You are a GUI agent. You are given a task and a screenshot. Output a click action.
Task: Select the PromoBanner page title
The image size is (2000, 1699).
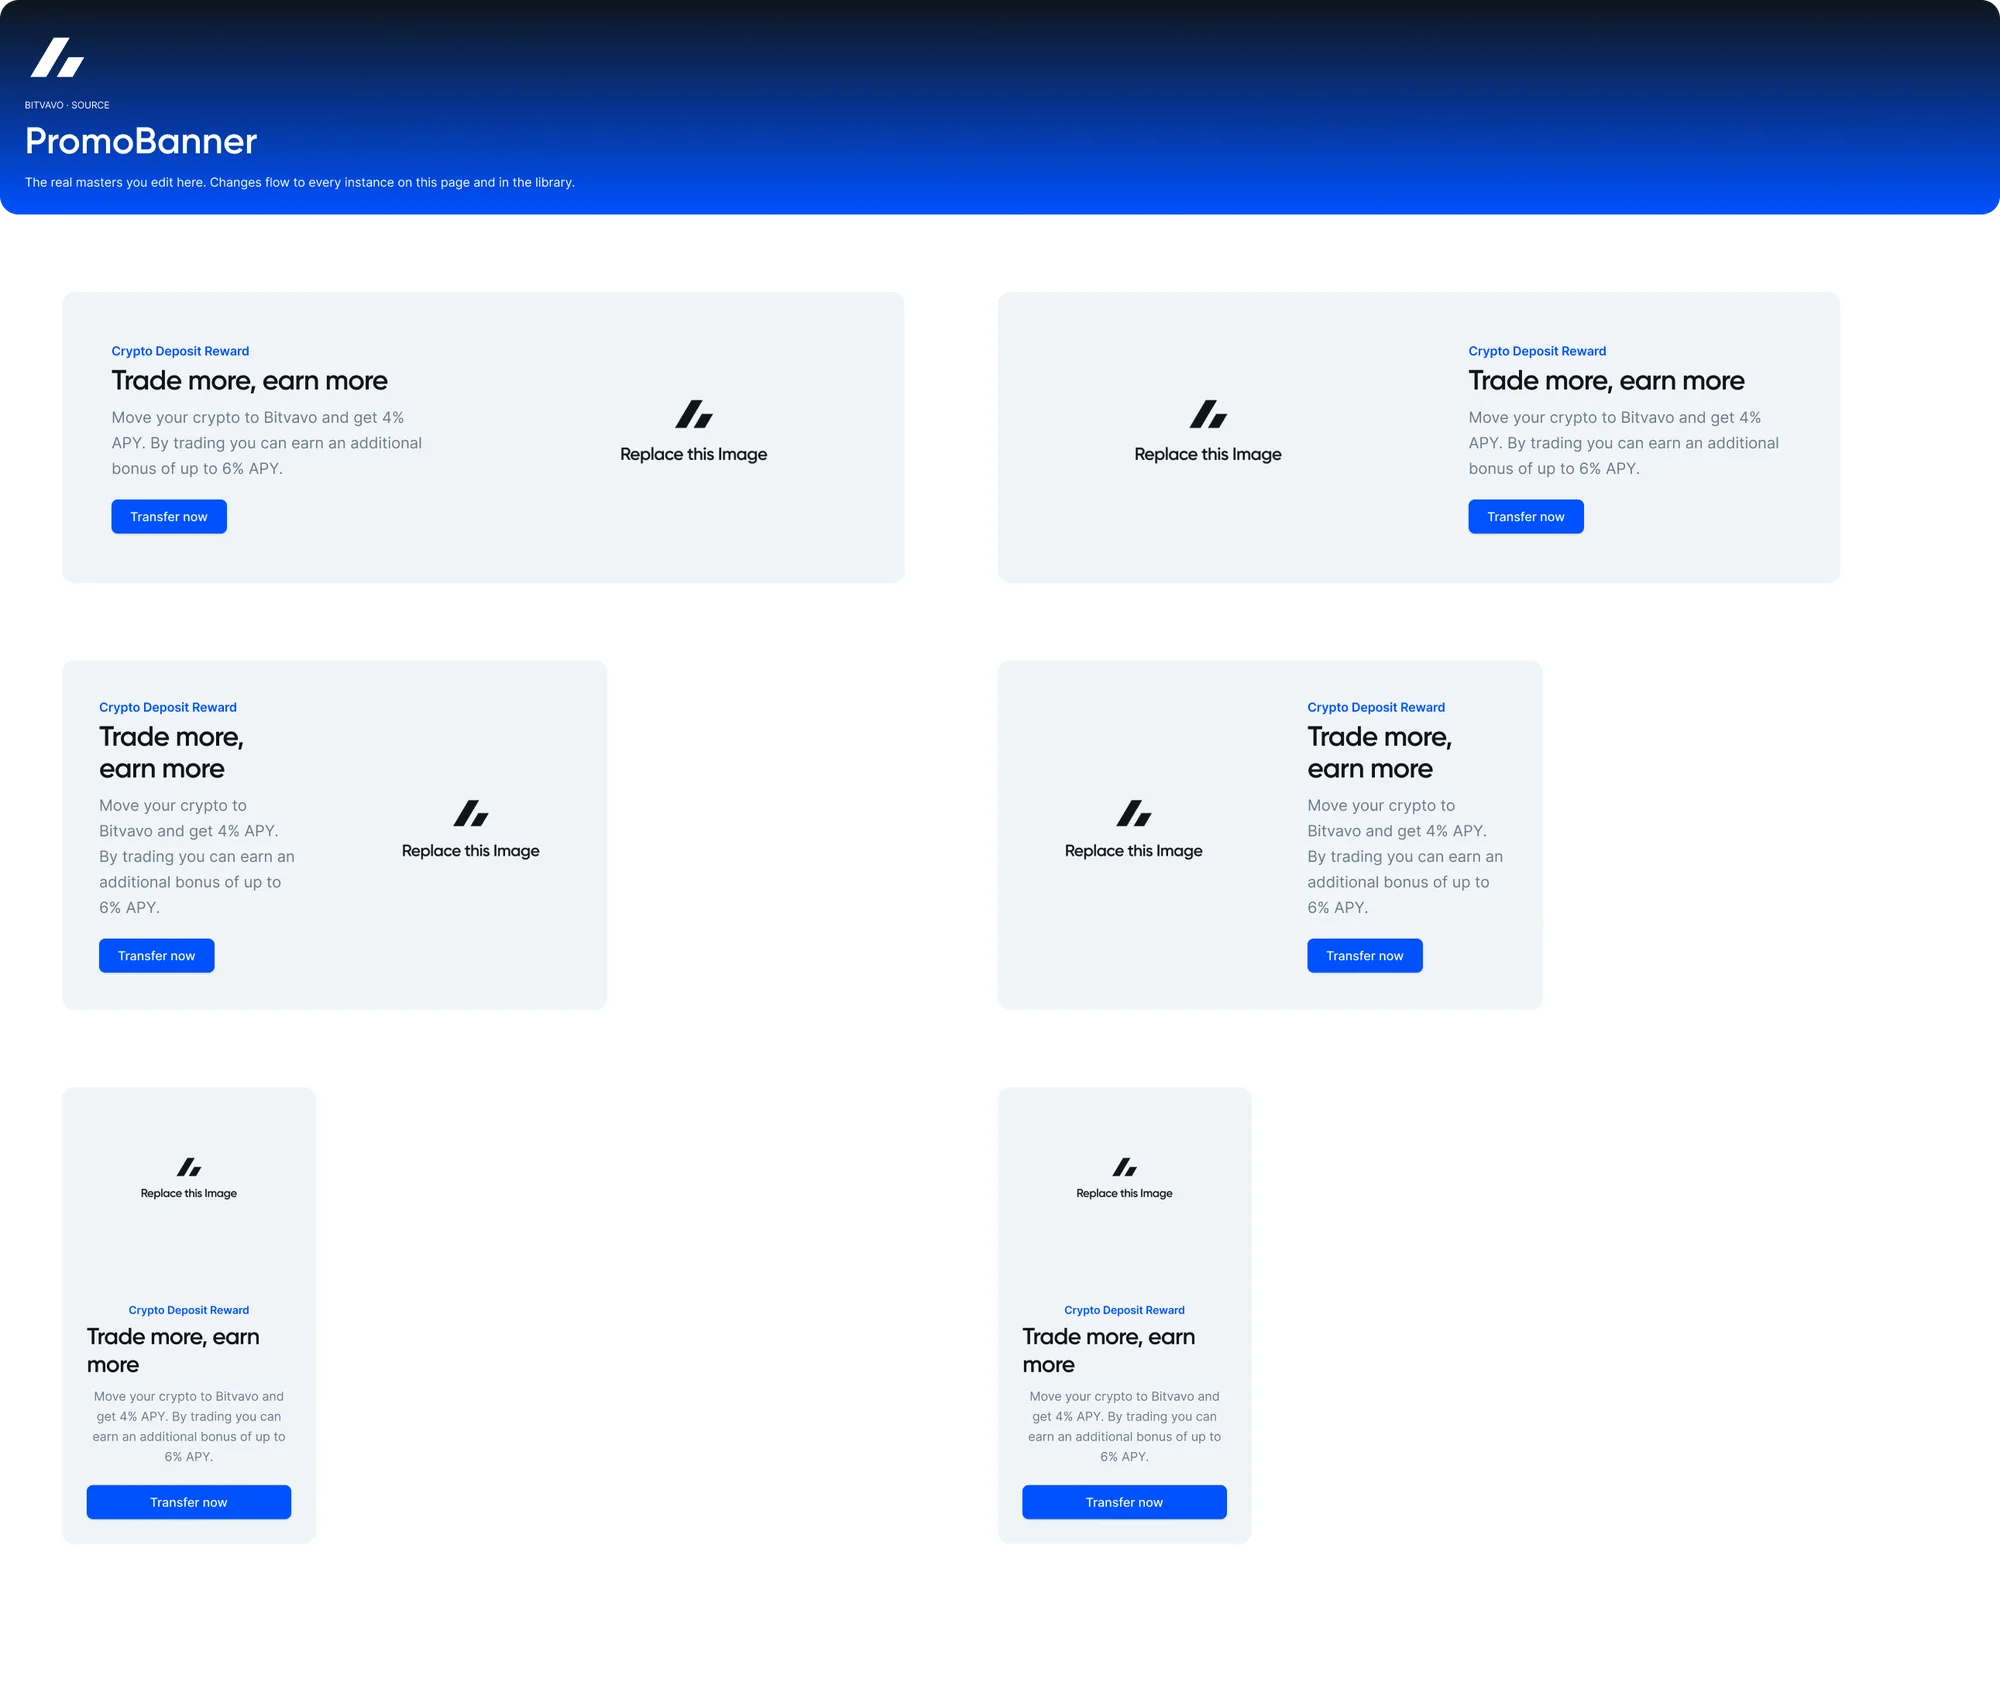click(x=141, y=141)
